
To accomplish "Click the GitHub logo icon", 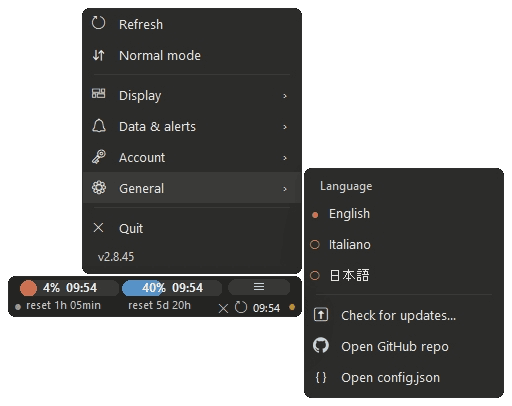I will [x=321, y=346].
